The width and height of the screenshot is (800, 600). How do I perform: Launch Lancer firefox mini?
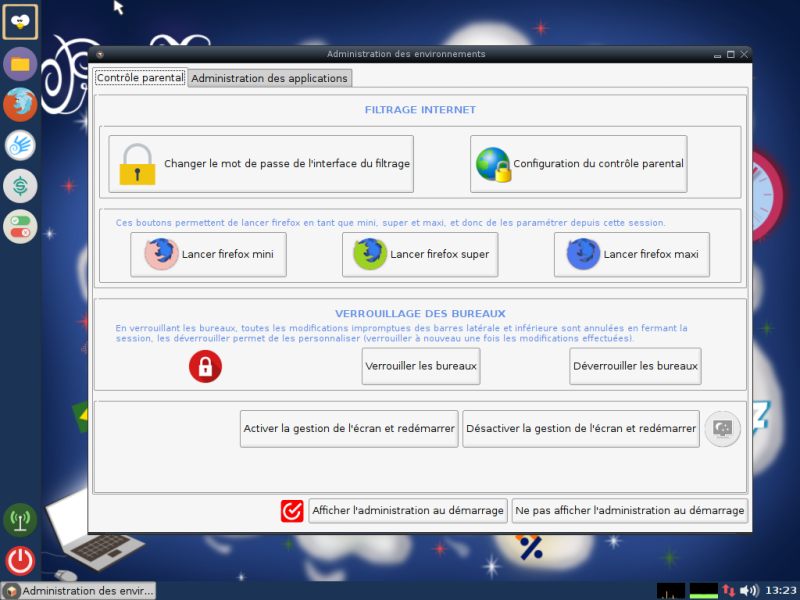pyautogui.click(x=208, y=255)
